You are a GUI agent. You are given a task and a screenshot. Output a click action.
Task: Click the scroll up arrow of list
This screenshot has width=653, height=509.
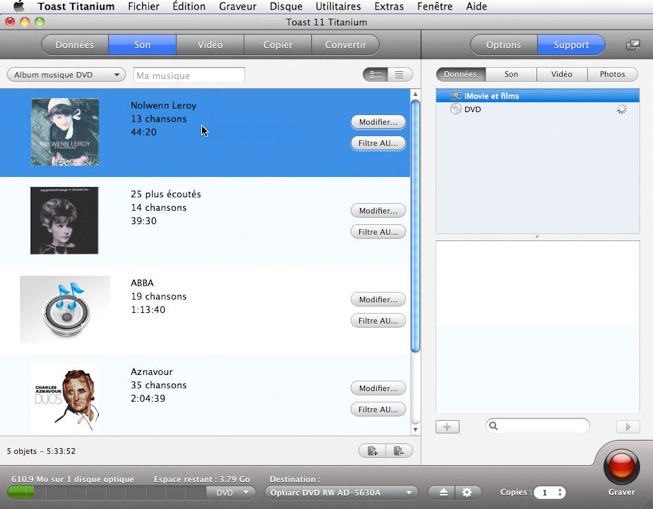[x=415, y=95]
